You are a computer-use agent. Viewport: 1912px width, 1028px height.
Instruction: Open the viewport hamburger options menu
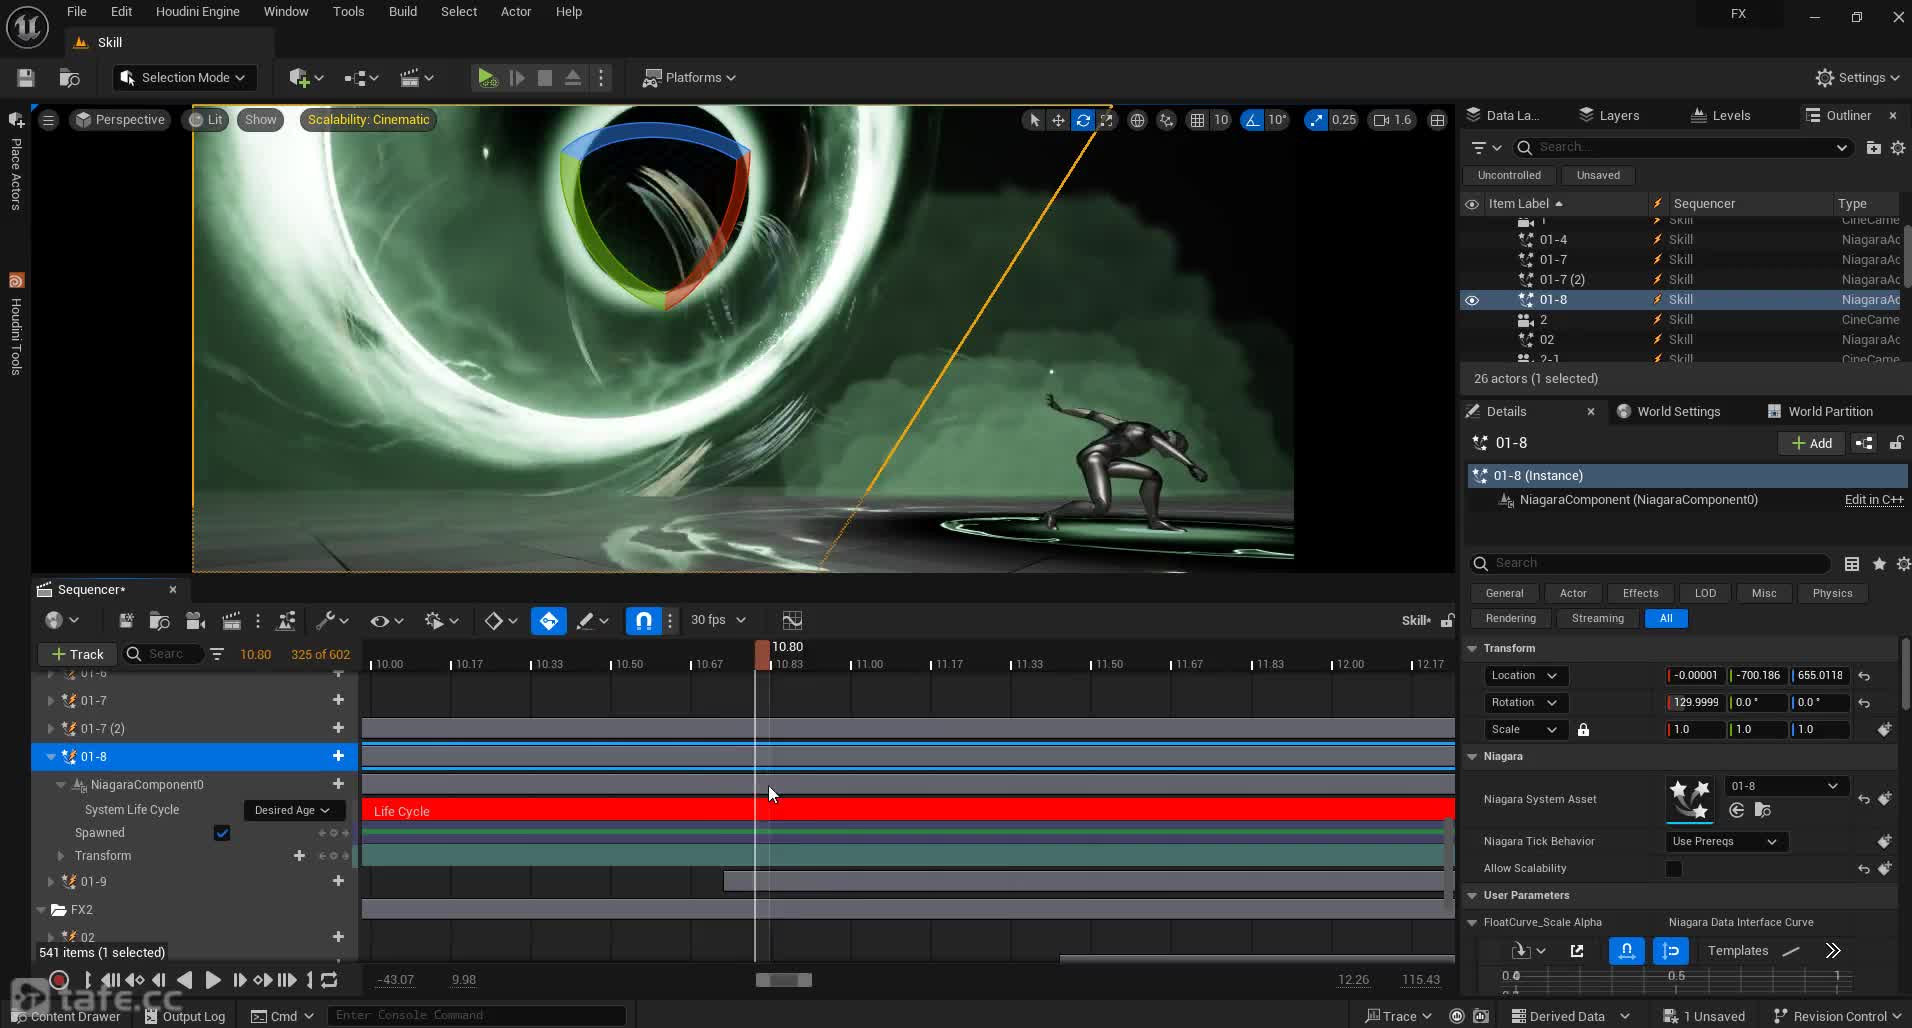click(48, 120)
